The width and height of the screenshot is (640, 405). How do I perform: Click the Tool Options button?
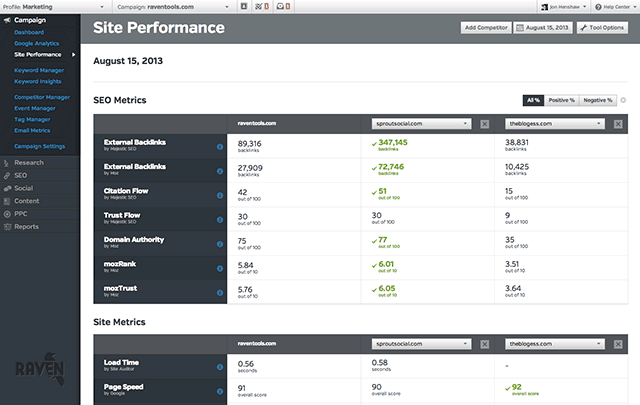tap(602, 28)
